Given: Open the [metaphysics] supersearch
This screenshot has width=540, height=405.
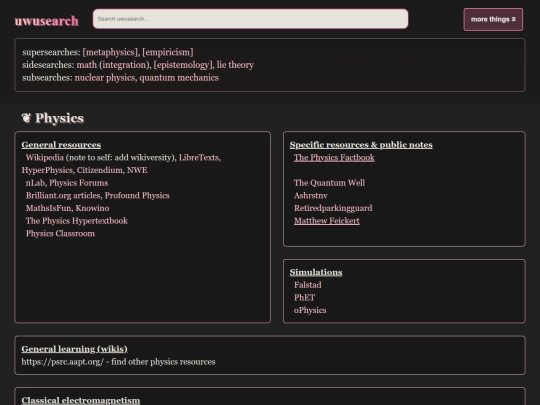Looking at the screenshot, I should [x=110, y=52].
